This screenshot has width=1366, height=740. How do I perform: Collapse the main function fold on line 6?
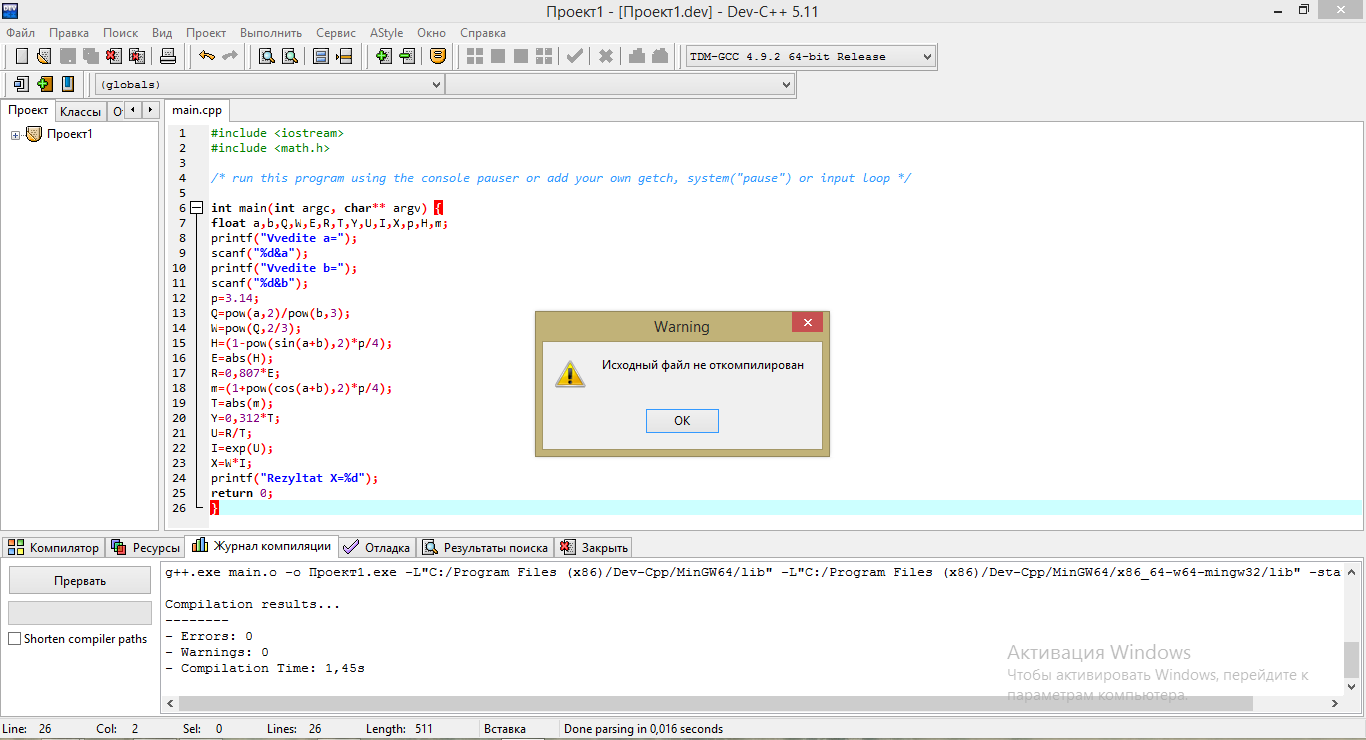click(197, 208)
